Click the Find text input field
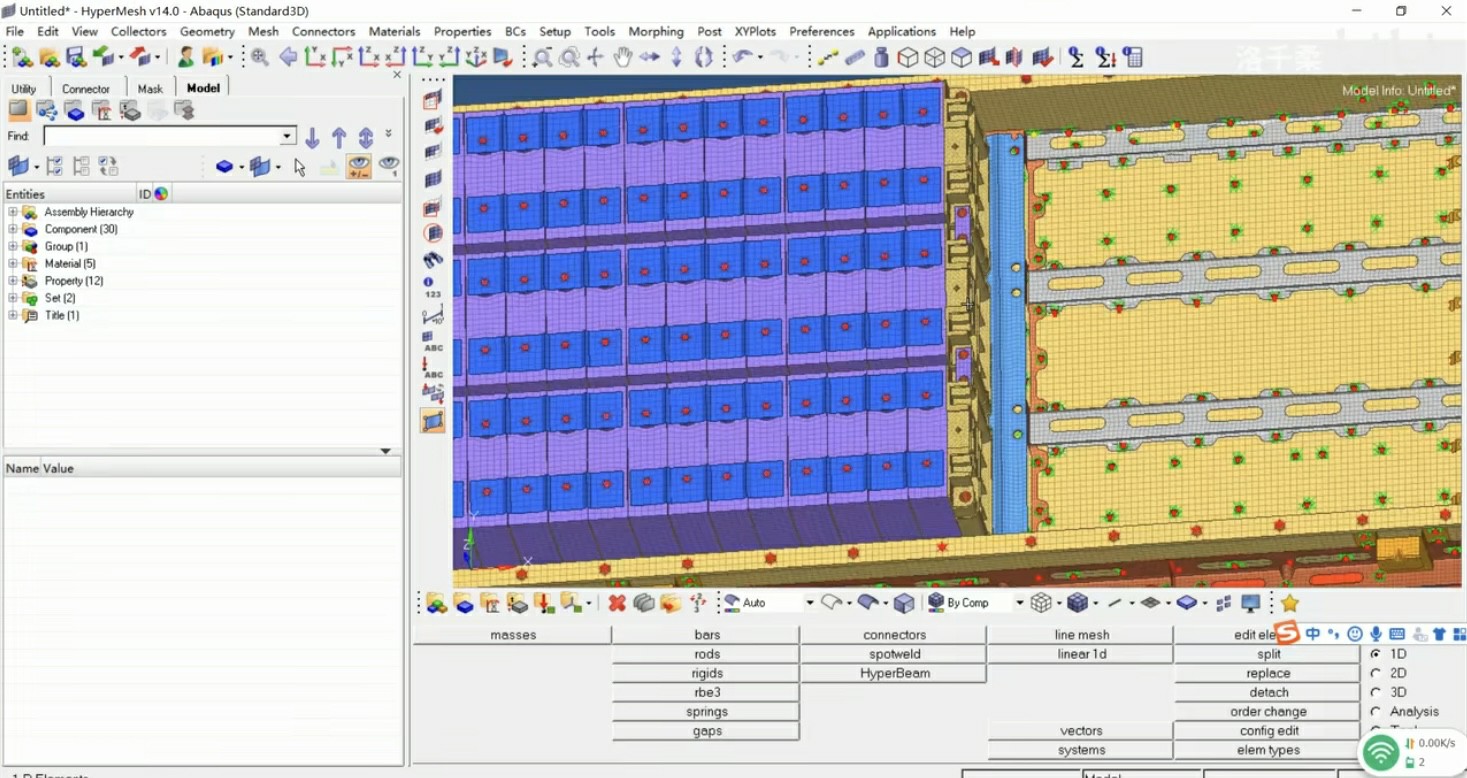The image size is (1467, 778). (162, 136)
